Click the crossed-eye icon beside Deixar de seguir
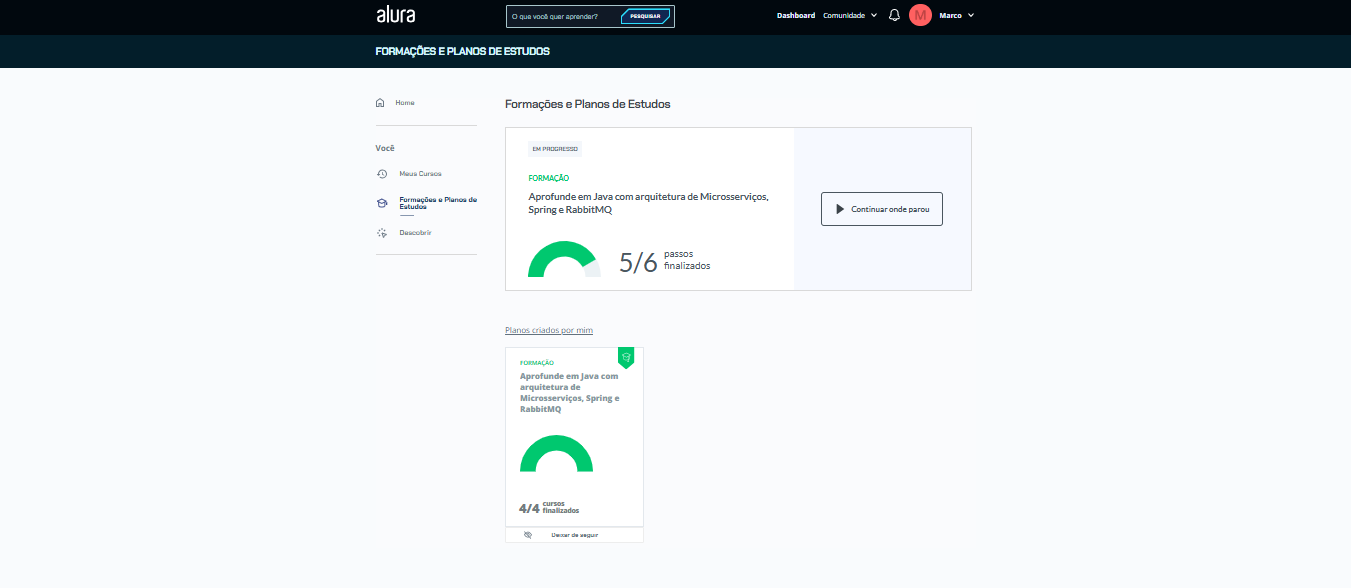Image resolution: width=1351 pixels, height=588 pixels. pyautogui.click(x=529, y=535)
